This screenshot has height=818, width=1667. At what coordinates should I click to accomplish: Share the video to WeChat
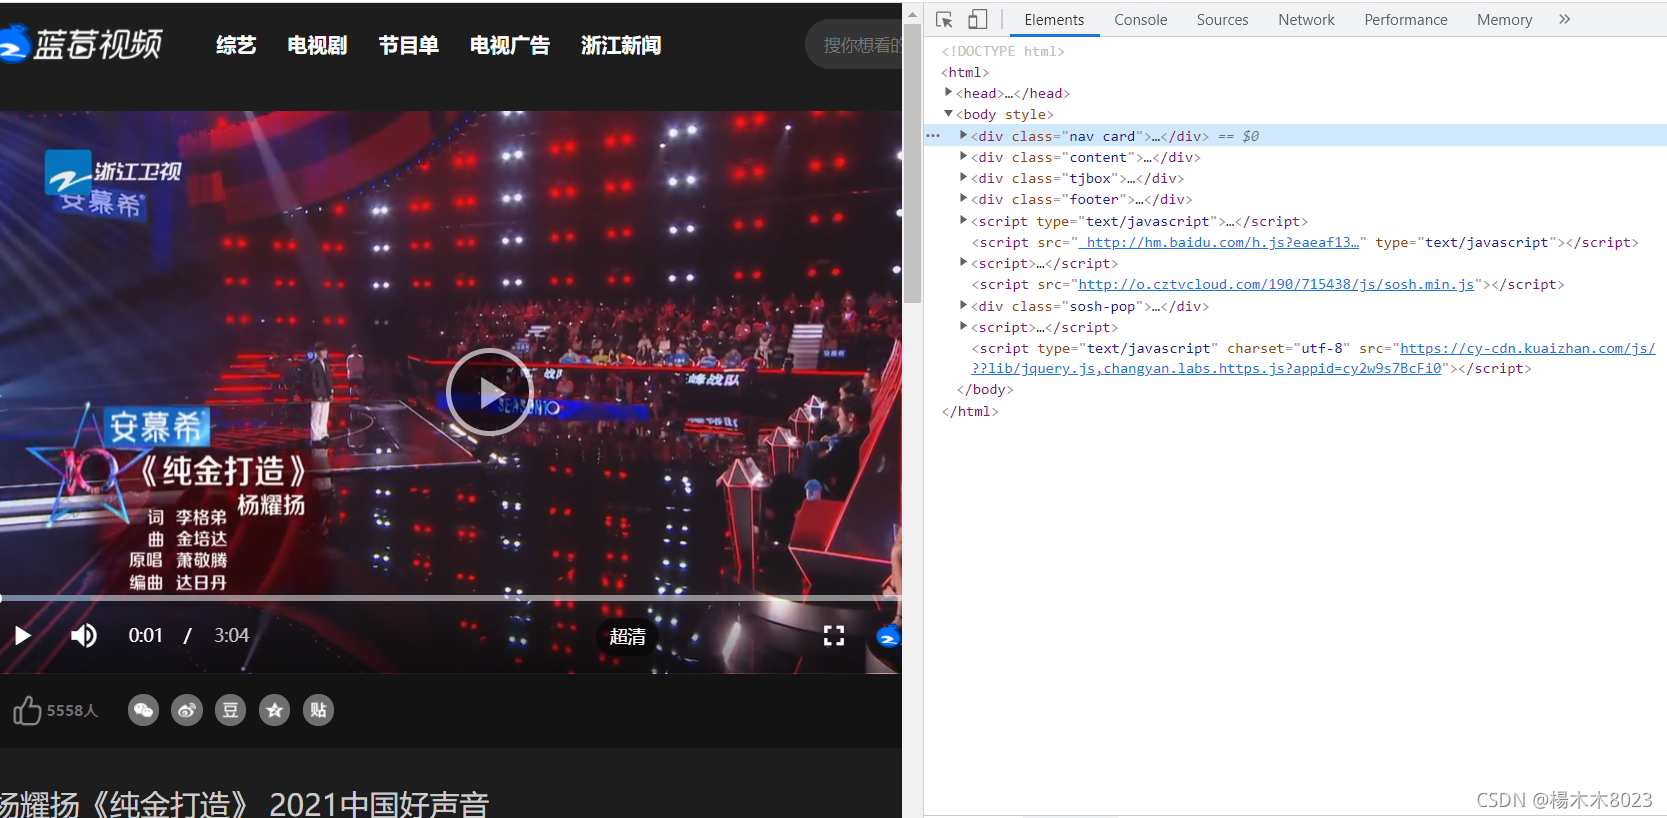tap(143, 710)
